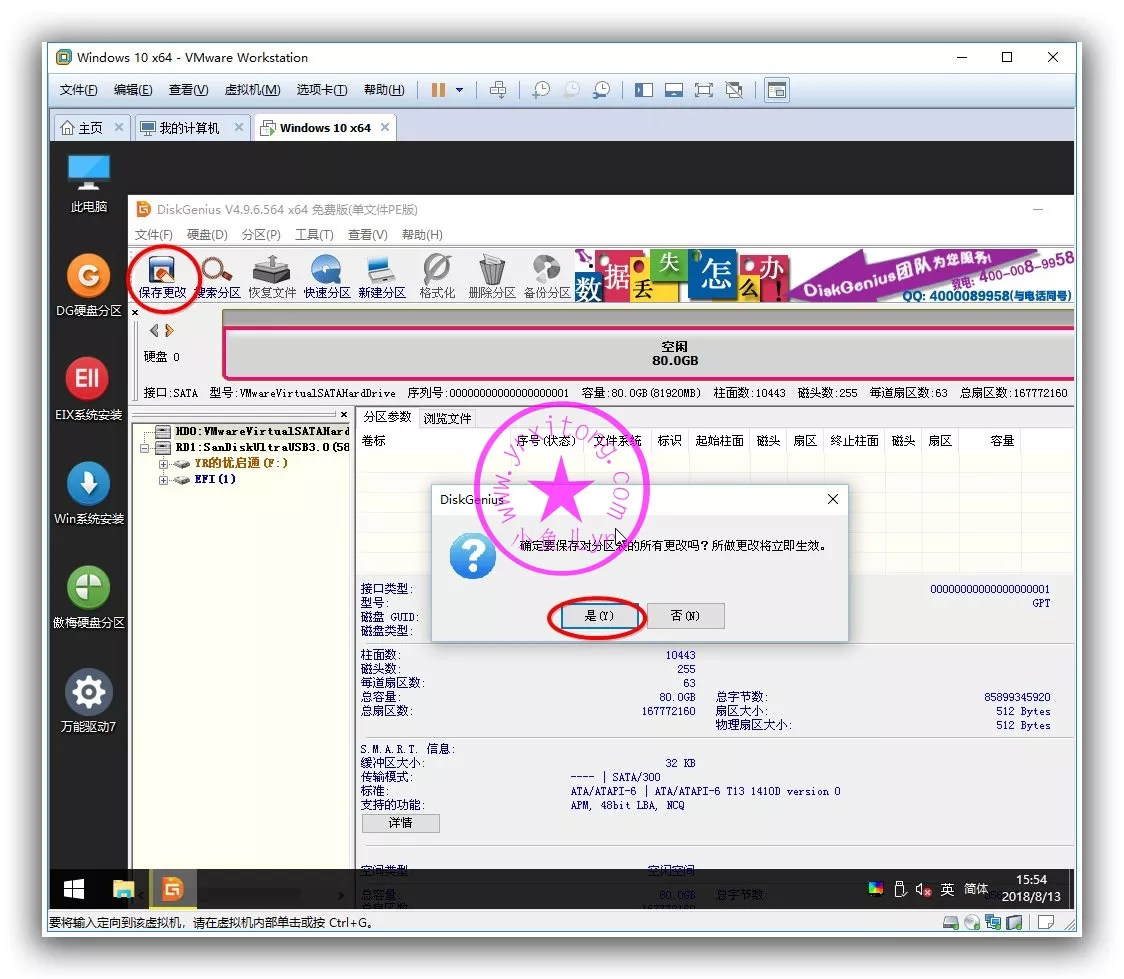Viewport: 1124px width, 979px height.
Task: Click the muted volume tray icon
Action: point(923,889)
